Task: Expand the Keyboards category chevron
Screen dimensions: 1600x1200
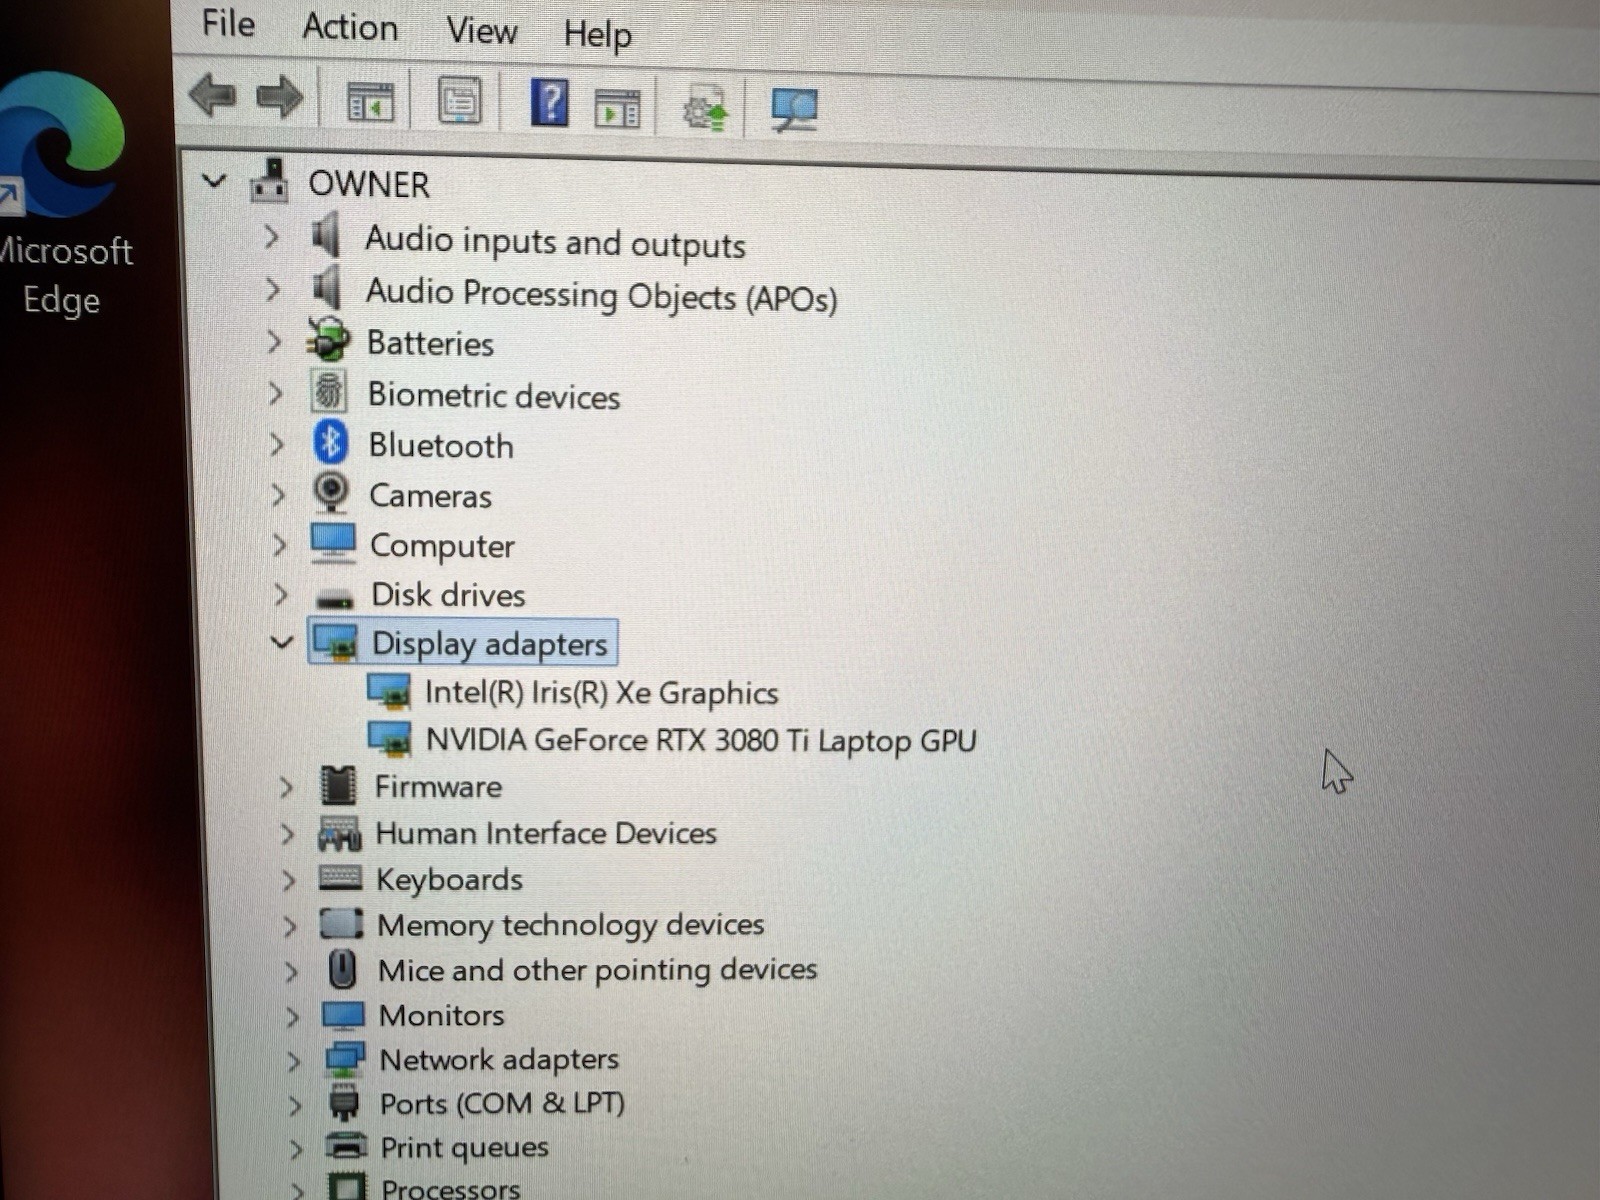Action: (x=288, y=880)
